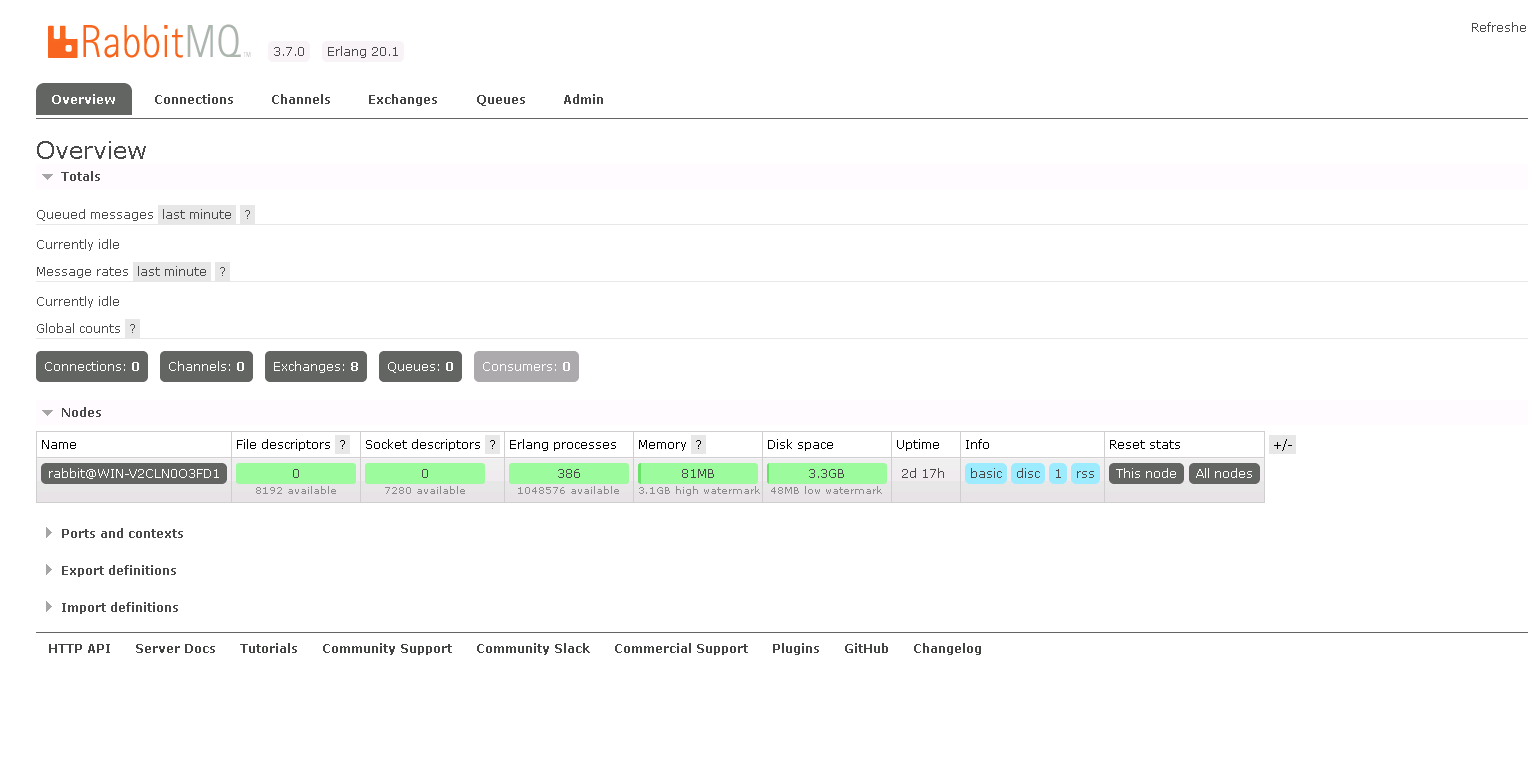
Task: Click the disc info tag
Action: tap(1028, 474)
